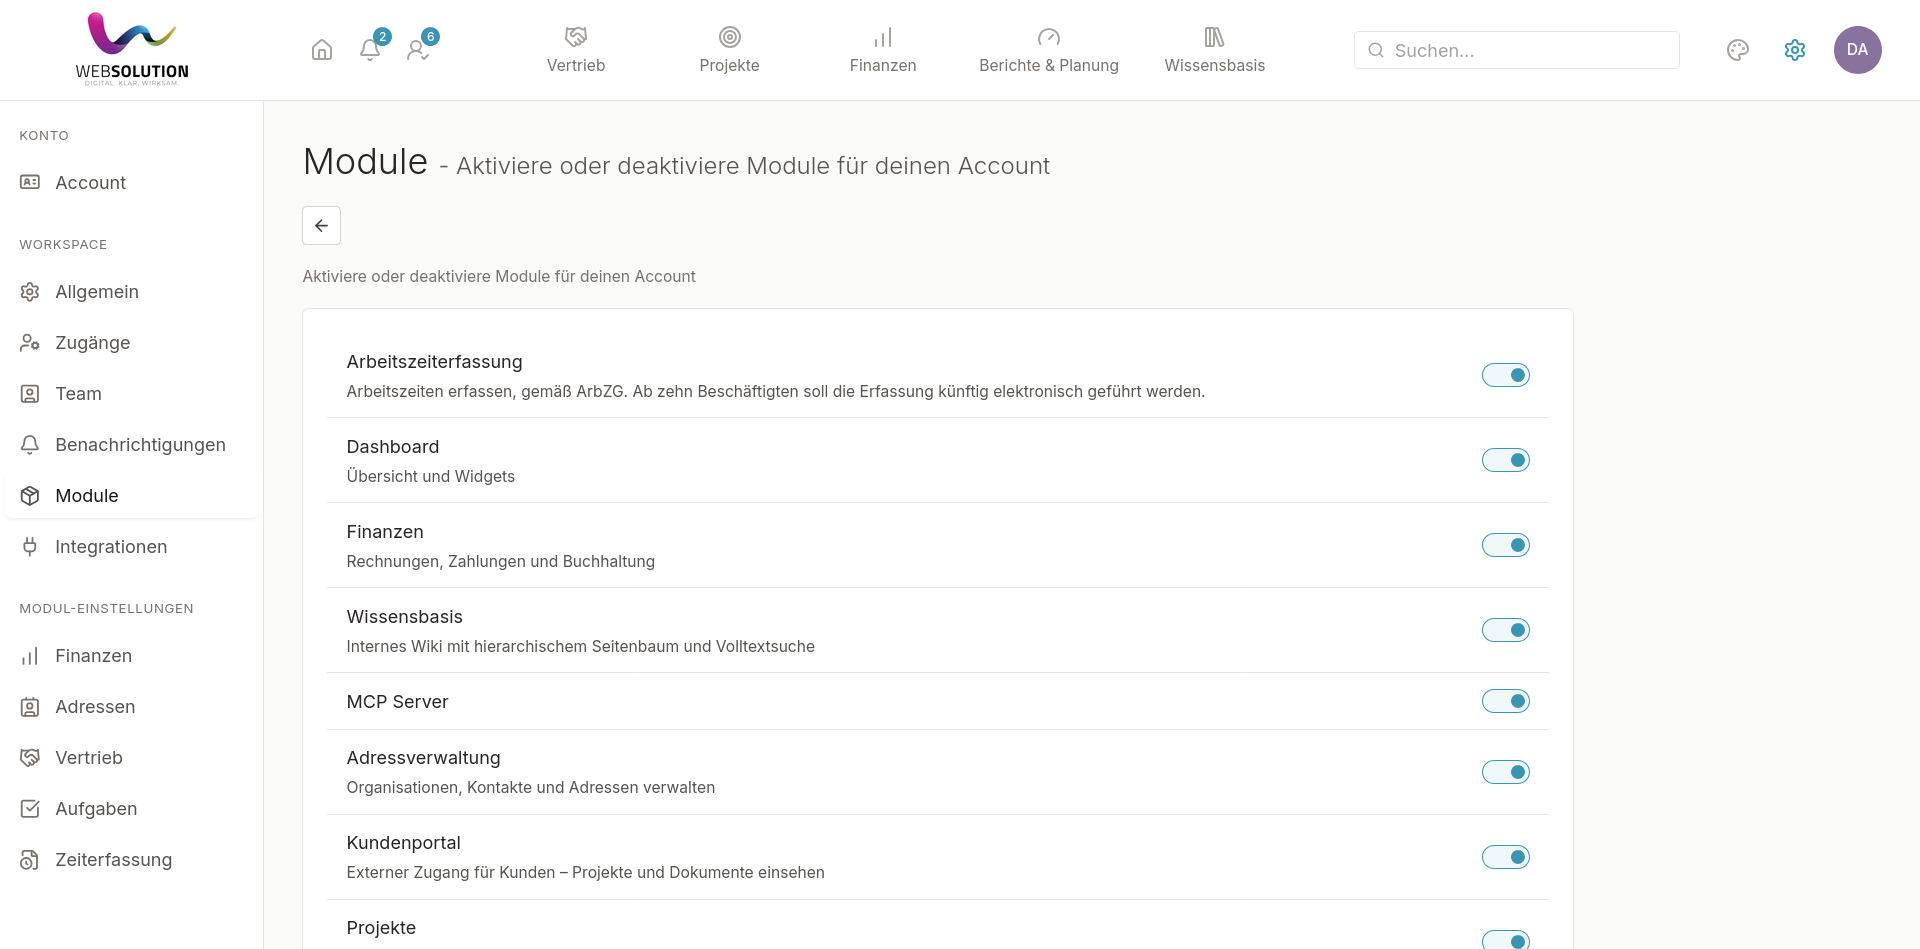This screenshot has width=1920, height=949.
Task: Click the Berichte & Planung gauge icon
Action: pos(1049,37)
